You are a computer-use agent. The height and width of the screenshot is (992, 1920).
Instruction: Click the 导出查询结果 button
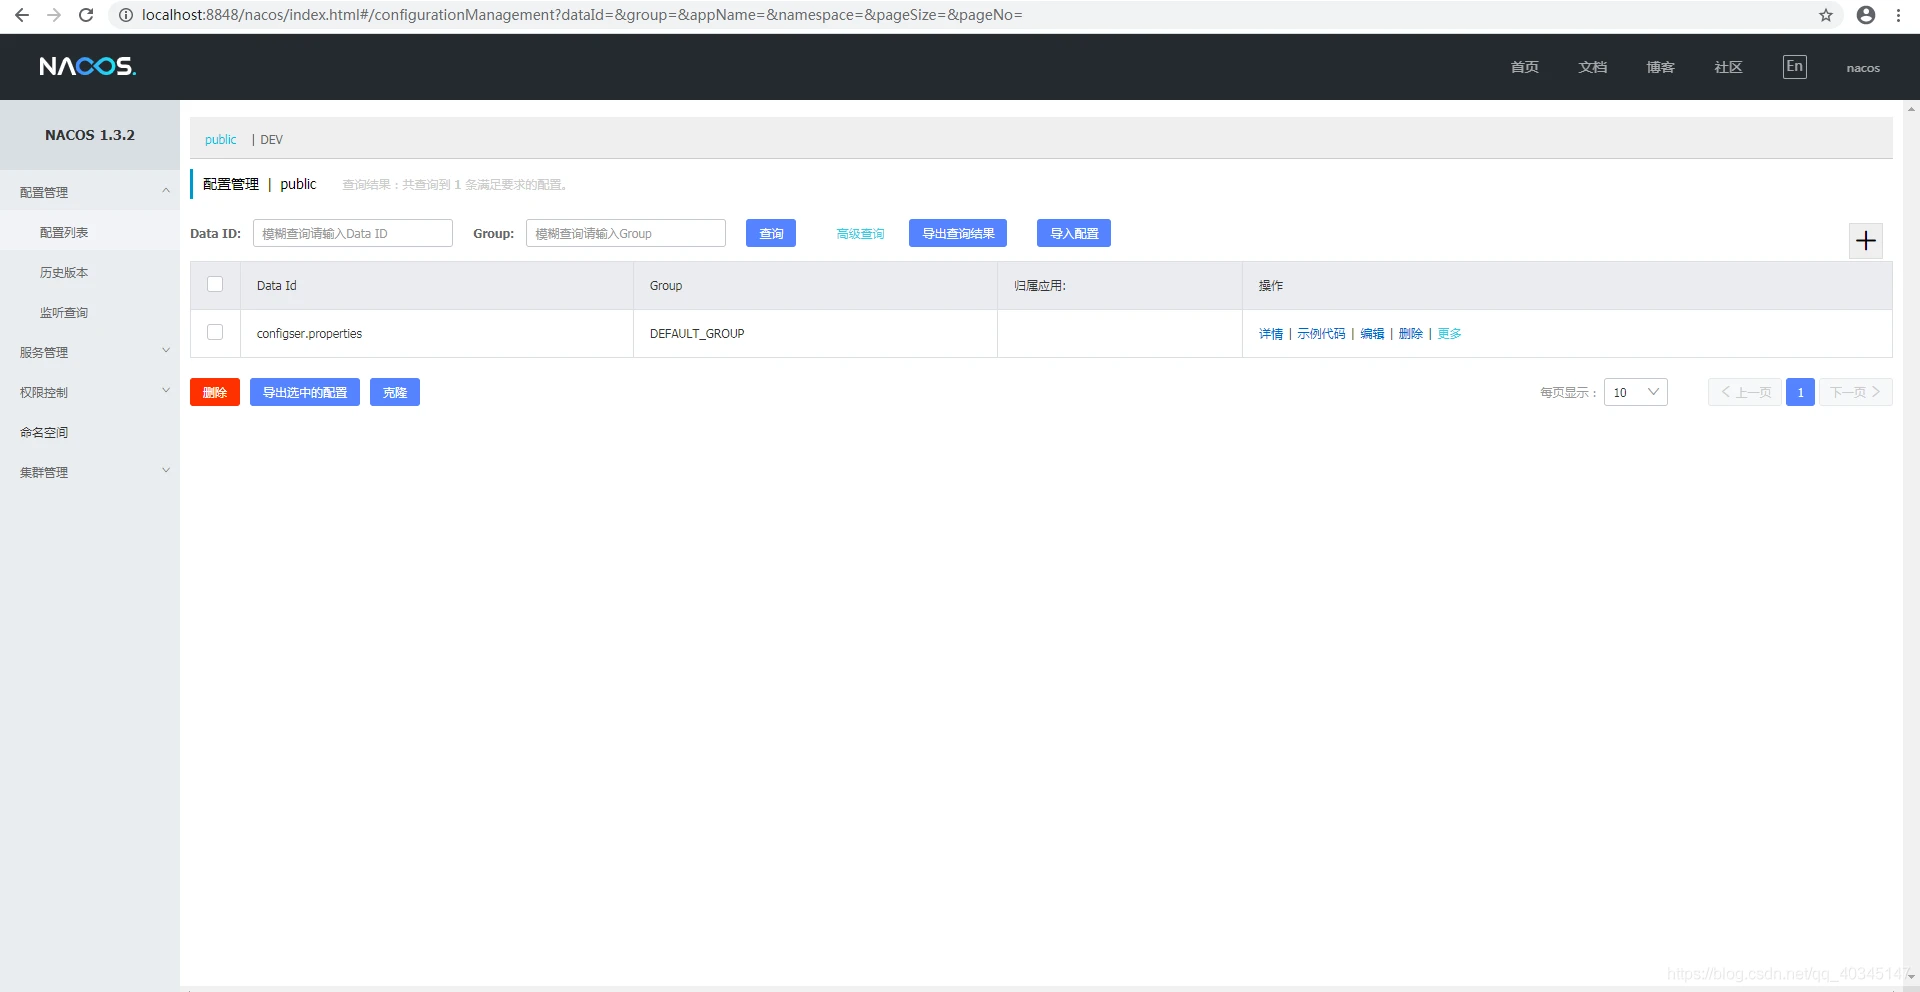point(958,233)
